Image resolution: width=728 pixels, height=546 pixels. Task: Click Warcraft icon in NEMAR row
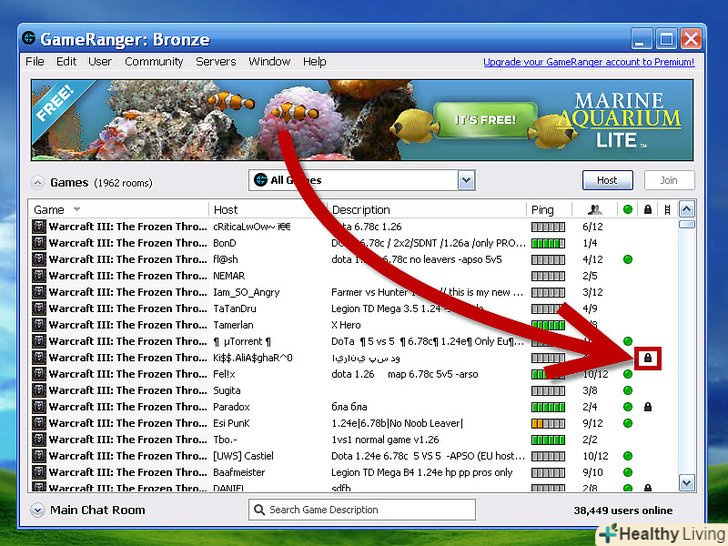[39, 276]
